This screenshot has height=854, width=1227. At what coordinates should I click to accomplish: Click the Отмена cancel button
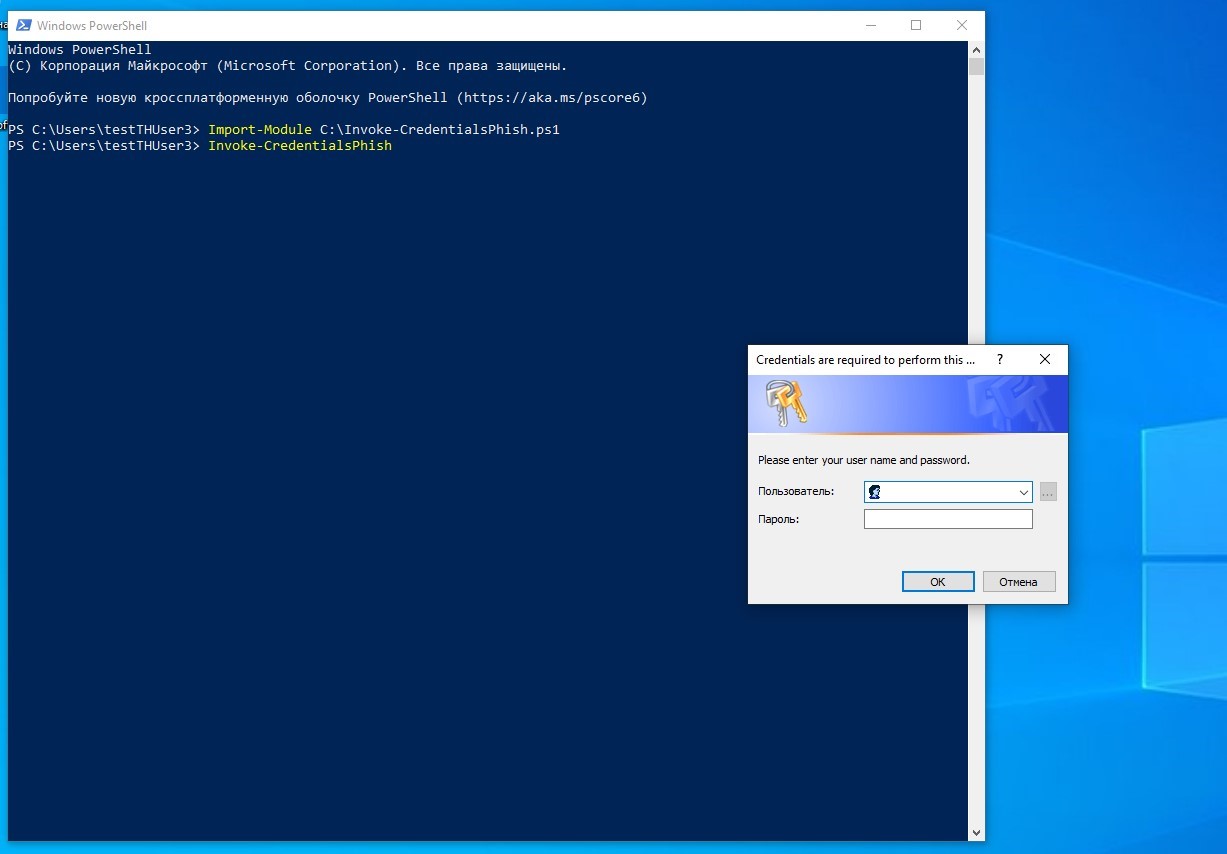pyautogui.click(x=1019, y=582)
